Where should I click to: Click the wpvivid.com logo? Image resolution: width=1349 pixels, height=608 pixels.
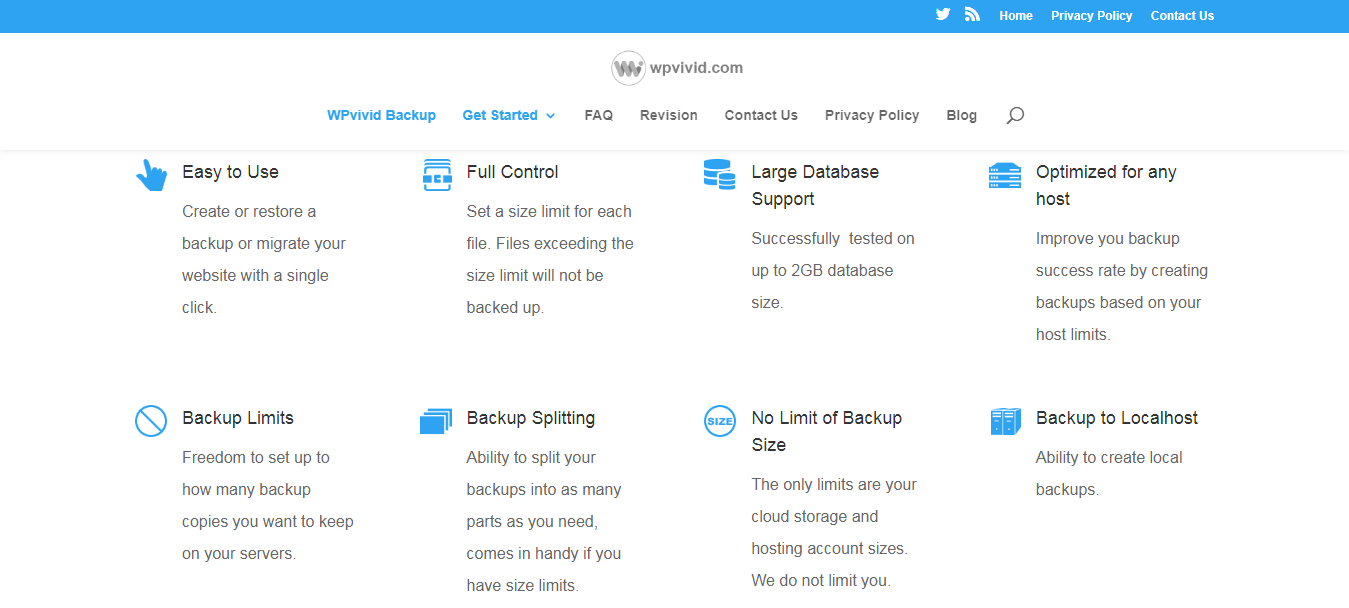[x=677, y=68]
